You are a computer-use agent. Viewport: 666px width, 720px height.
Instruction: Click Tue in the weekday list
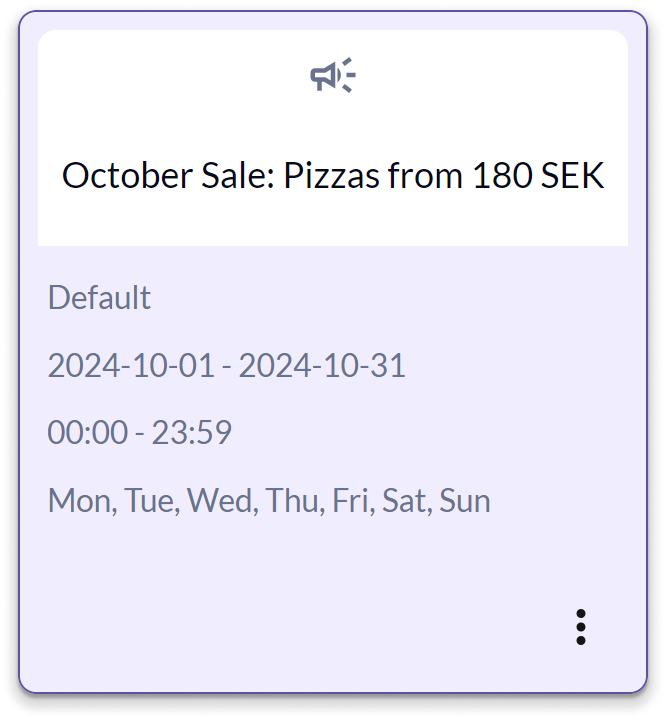pos(151,501)
